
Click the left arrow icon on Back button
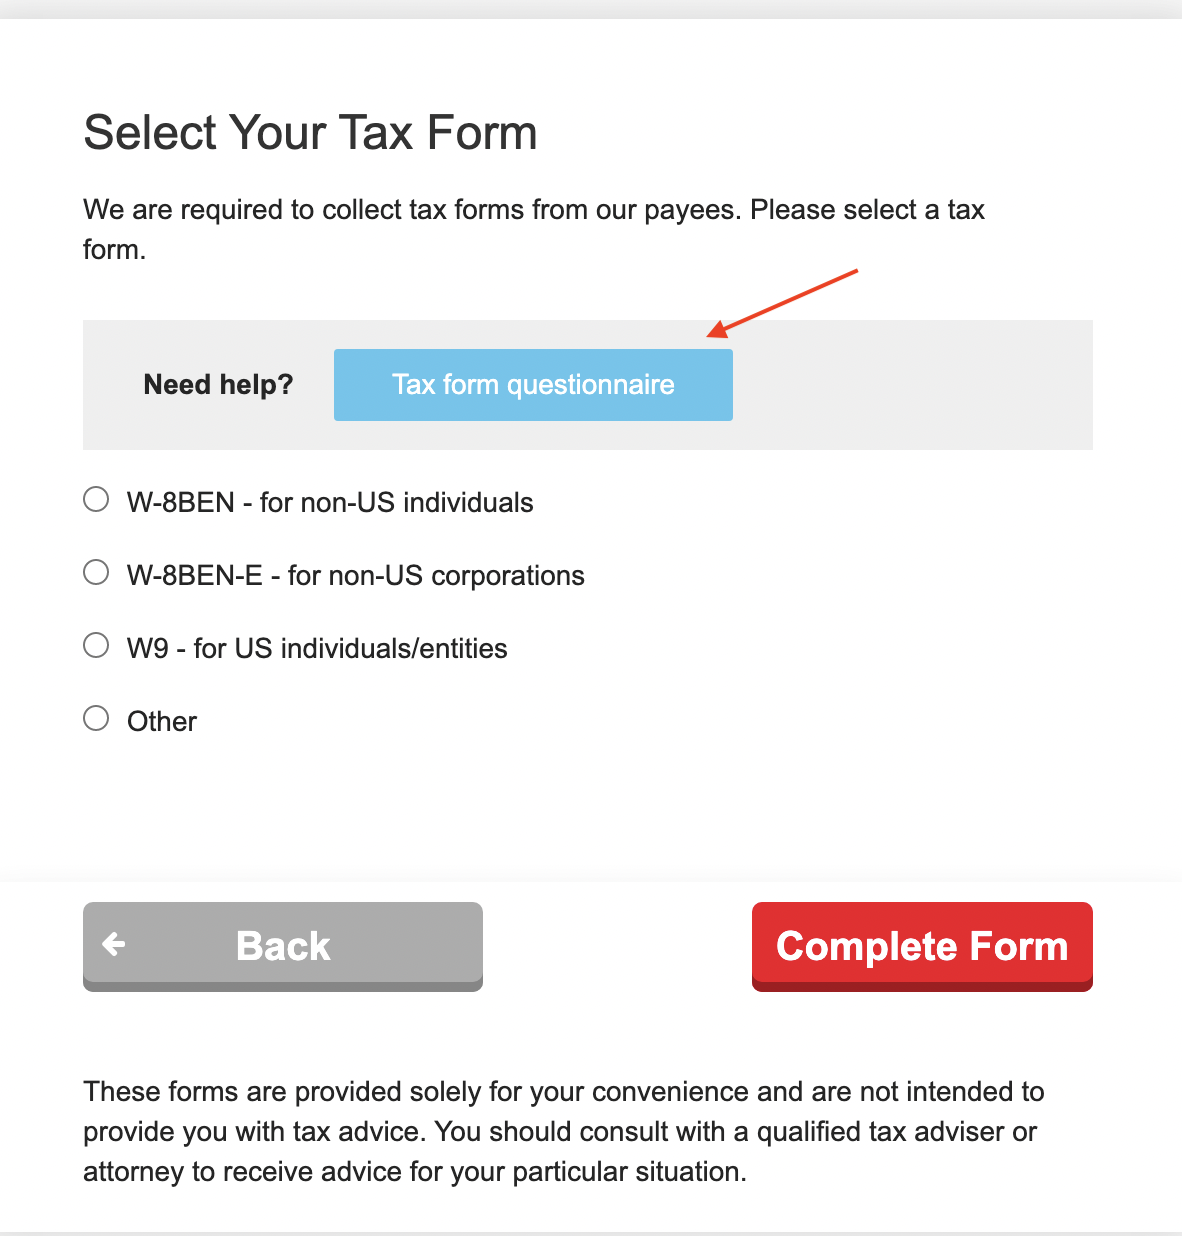[114, 944]
